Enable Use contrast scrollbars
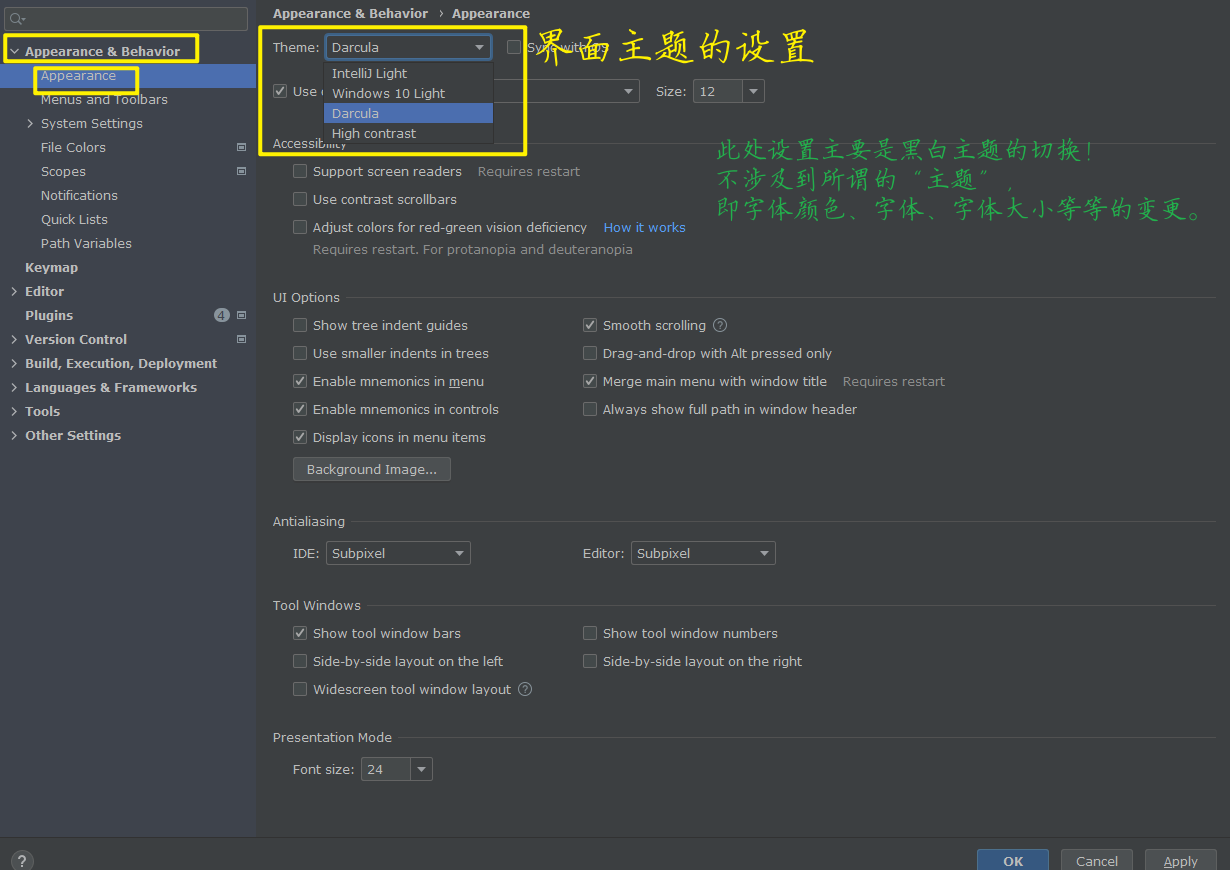 (300, 199)
